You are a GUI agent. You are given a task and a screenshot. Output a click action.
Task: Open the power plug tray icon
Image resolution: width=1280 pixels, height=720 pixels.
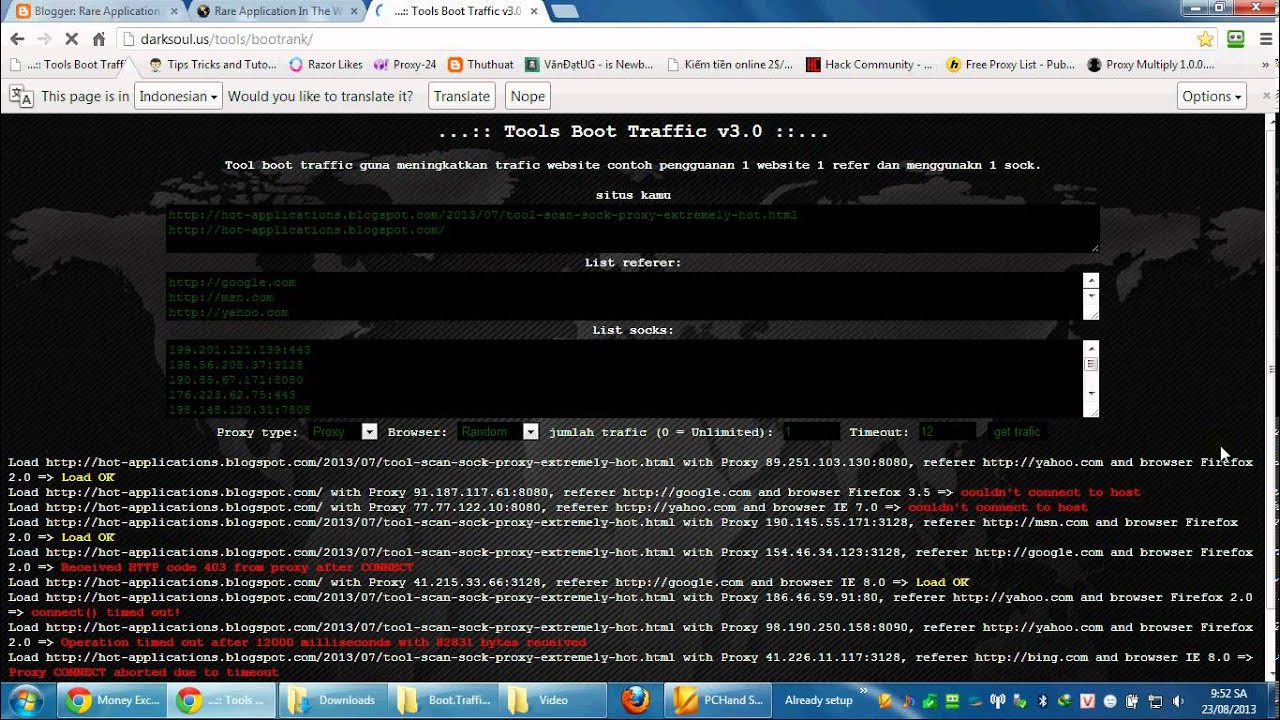click(1133, 700)
